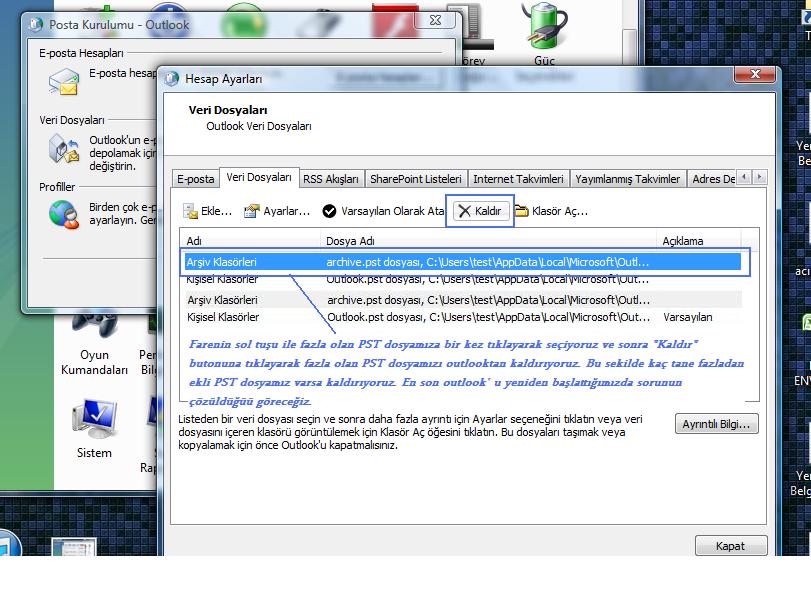Open folder with Klasör Aç...
This screenshot has height=604, width=811.
click(x=551, y=211)
